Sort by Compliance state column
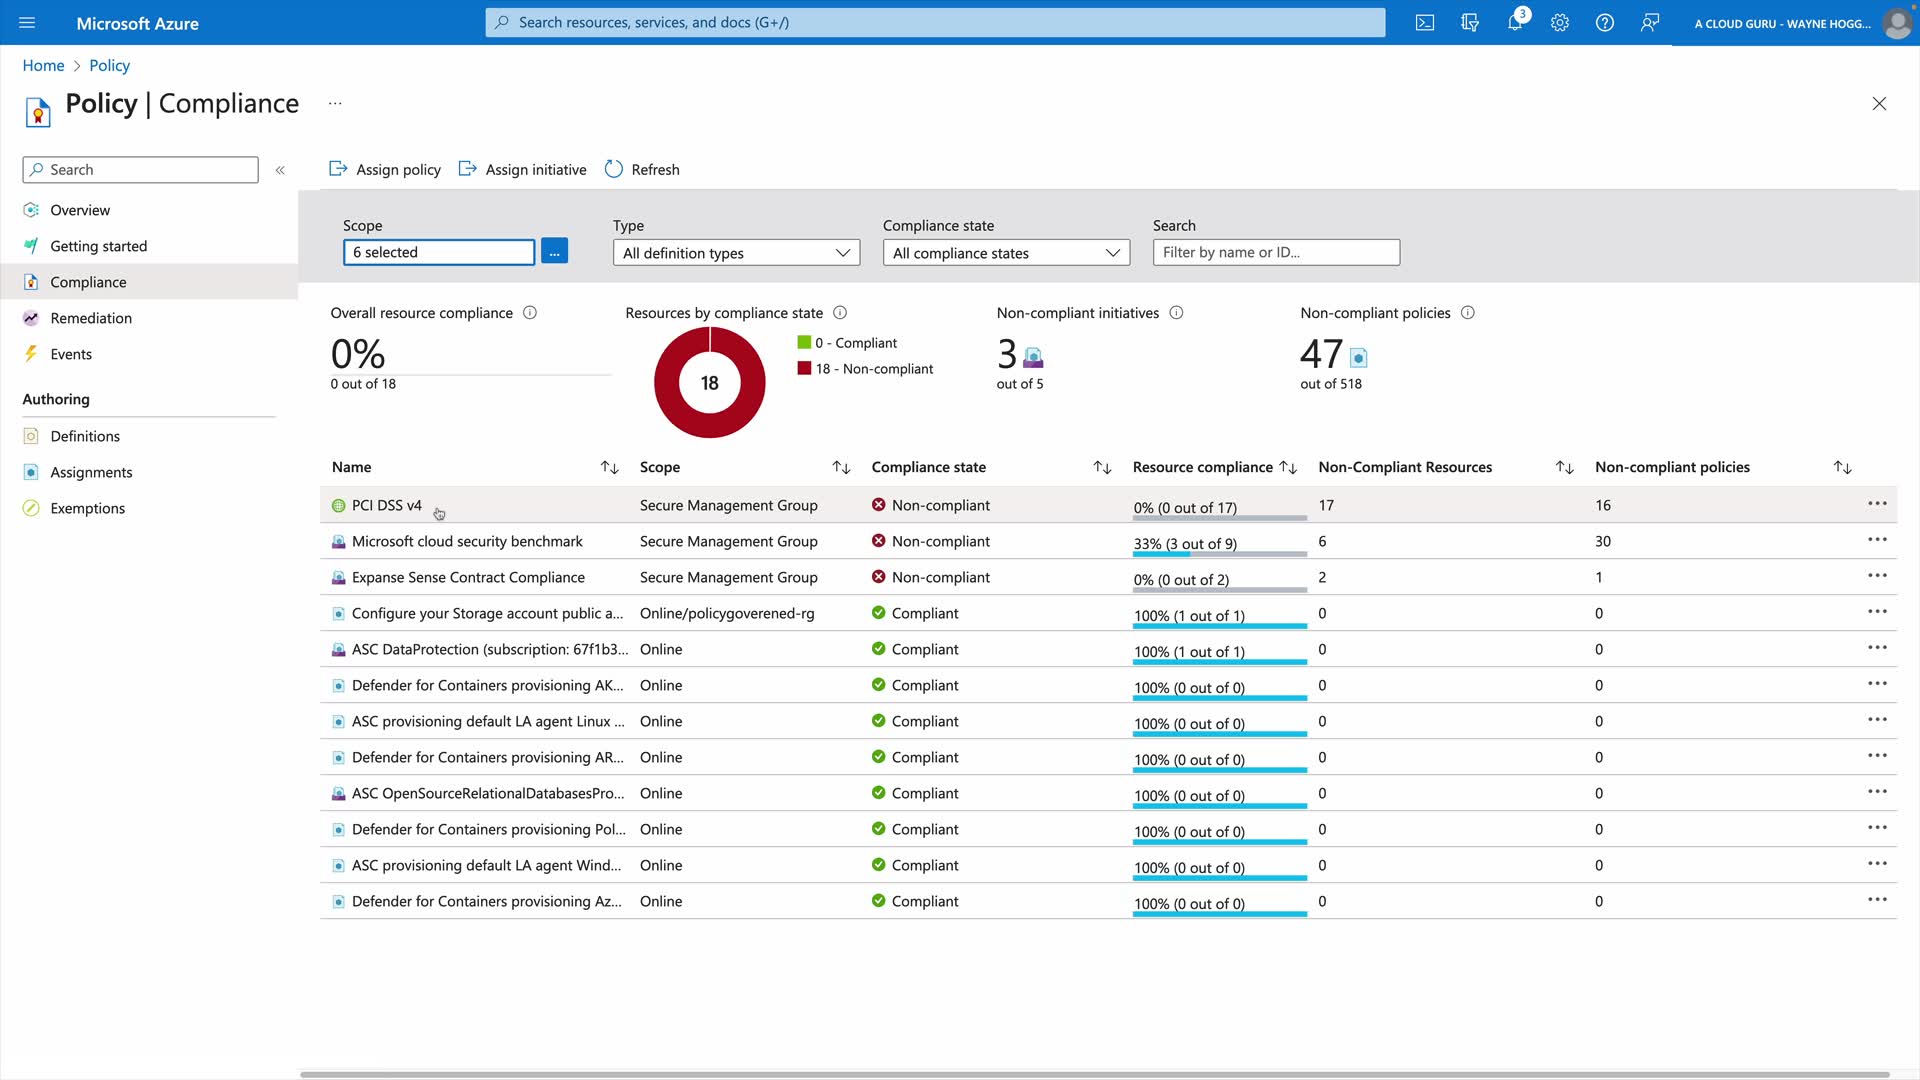Viewport: 1920px width, 1080px height. tap(1102, 468)
